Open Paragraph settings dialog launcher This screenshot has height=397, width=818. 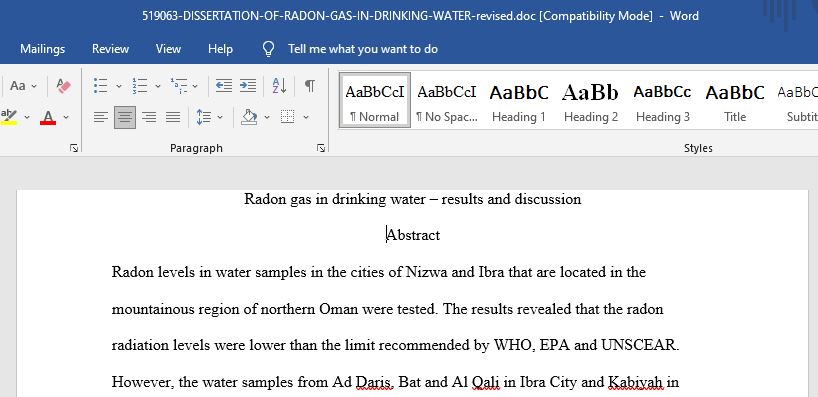[321, 149]
